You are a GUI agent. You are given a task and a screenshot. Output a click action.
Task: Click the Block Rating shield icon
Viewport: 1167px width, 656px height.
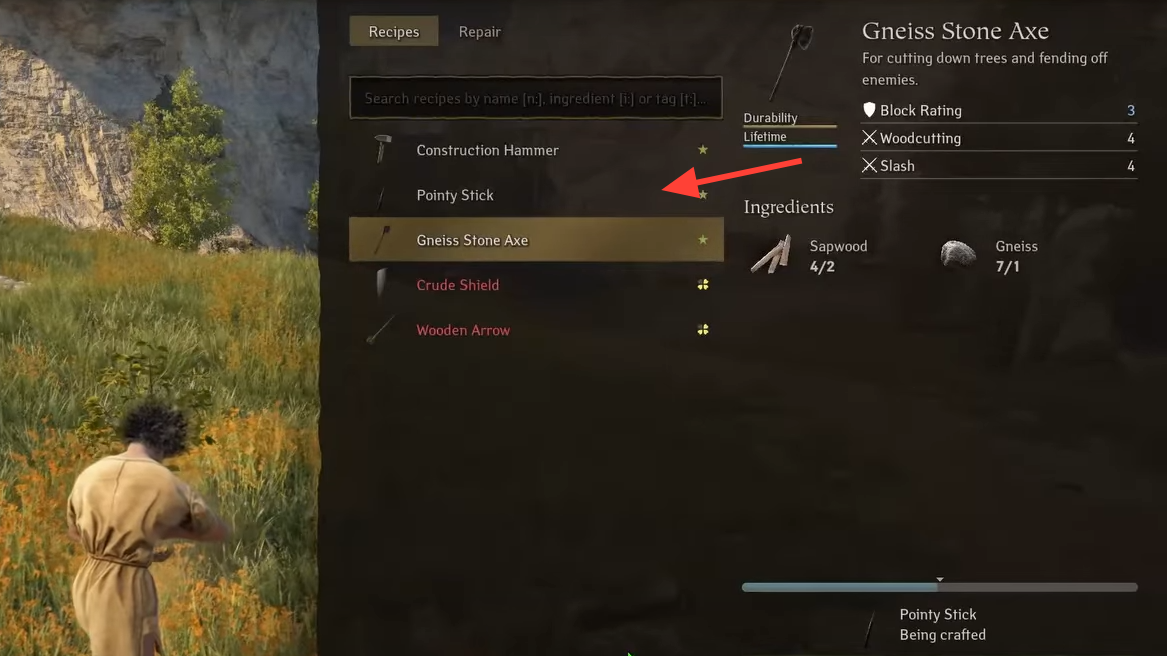(x=869, y=110)
